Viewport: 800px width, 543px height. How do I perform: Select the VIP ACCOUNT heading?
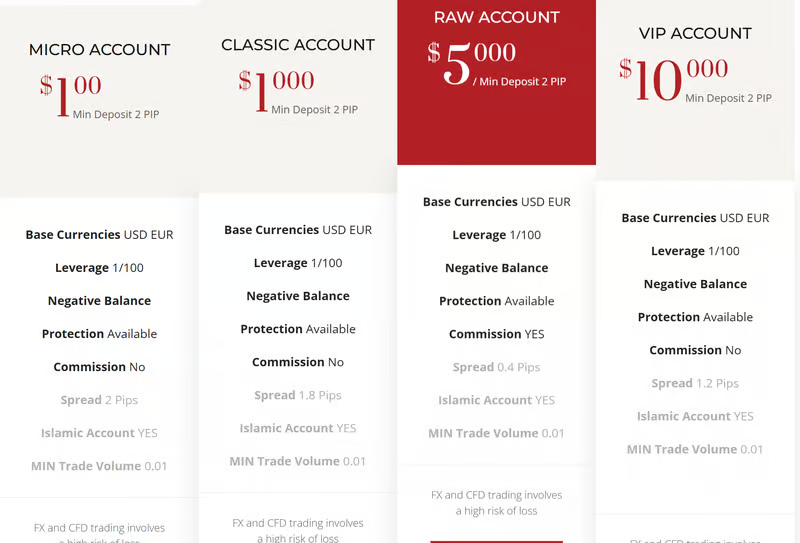(695, 33)
